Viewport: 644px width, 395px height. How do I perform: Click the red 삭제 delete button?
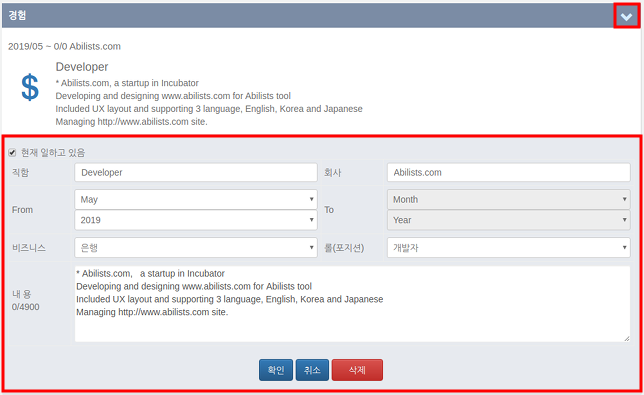click(357, 370)
